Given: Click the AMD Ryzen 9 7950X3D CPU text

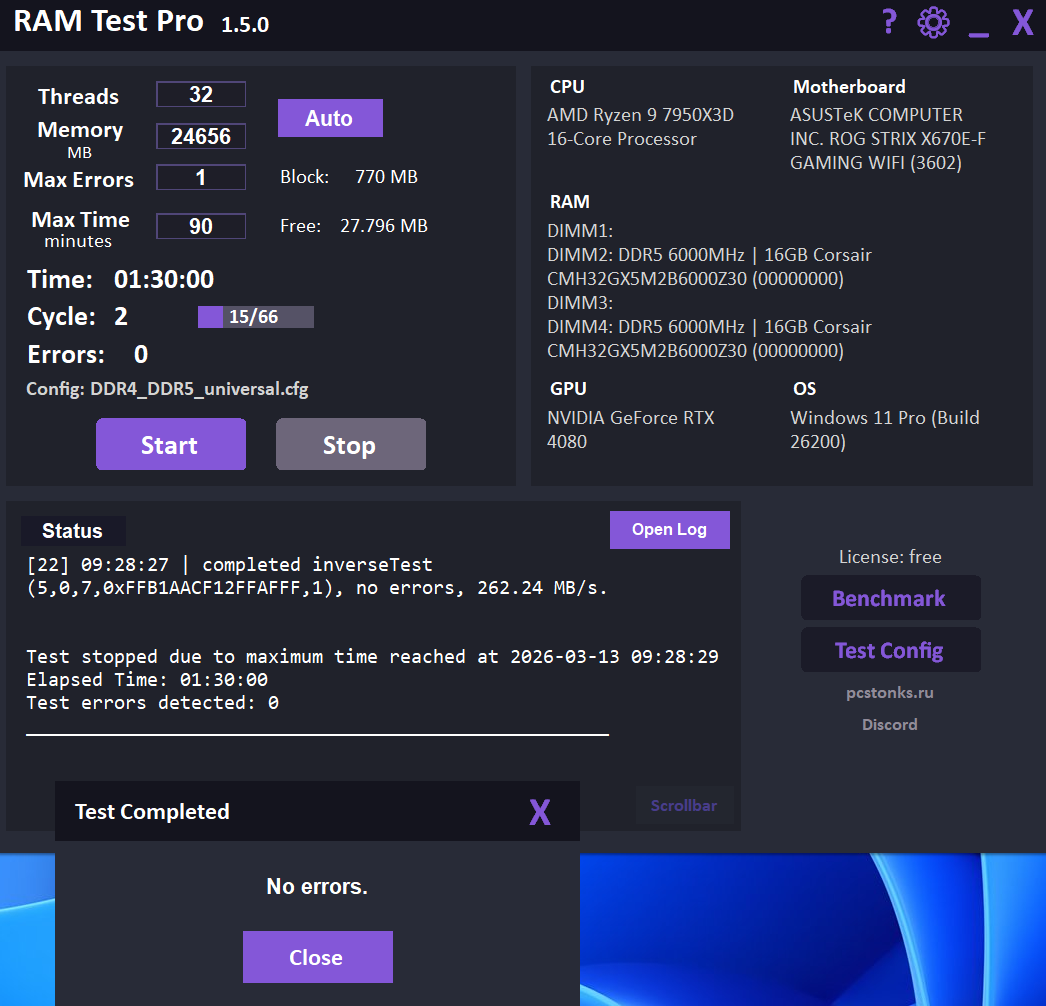Looking at the screenshot, I should coord(640,127).
